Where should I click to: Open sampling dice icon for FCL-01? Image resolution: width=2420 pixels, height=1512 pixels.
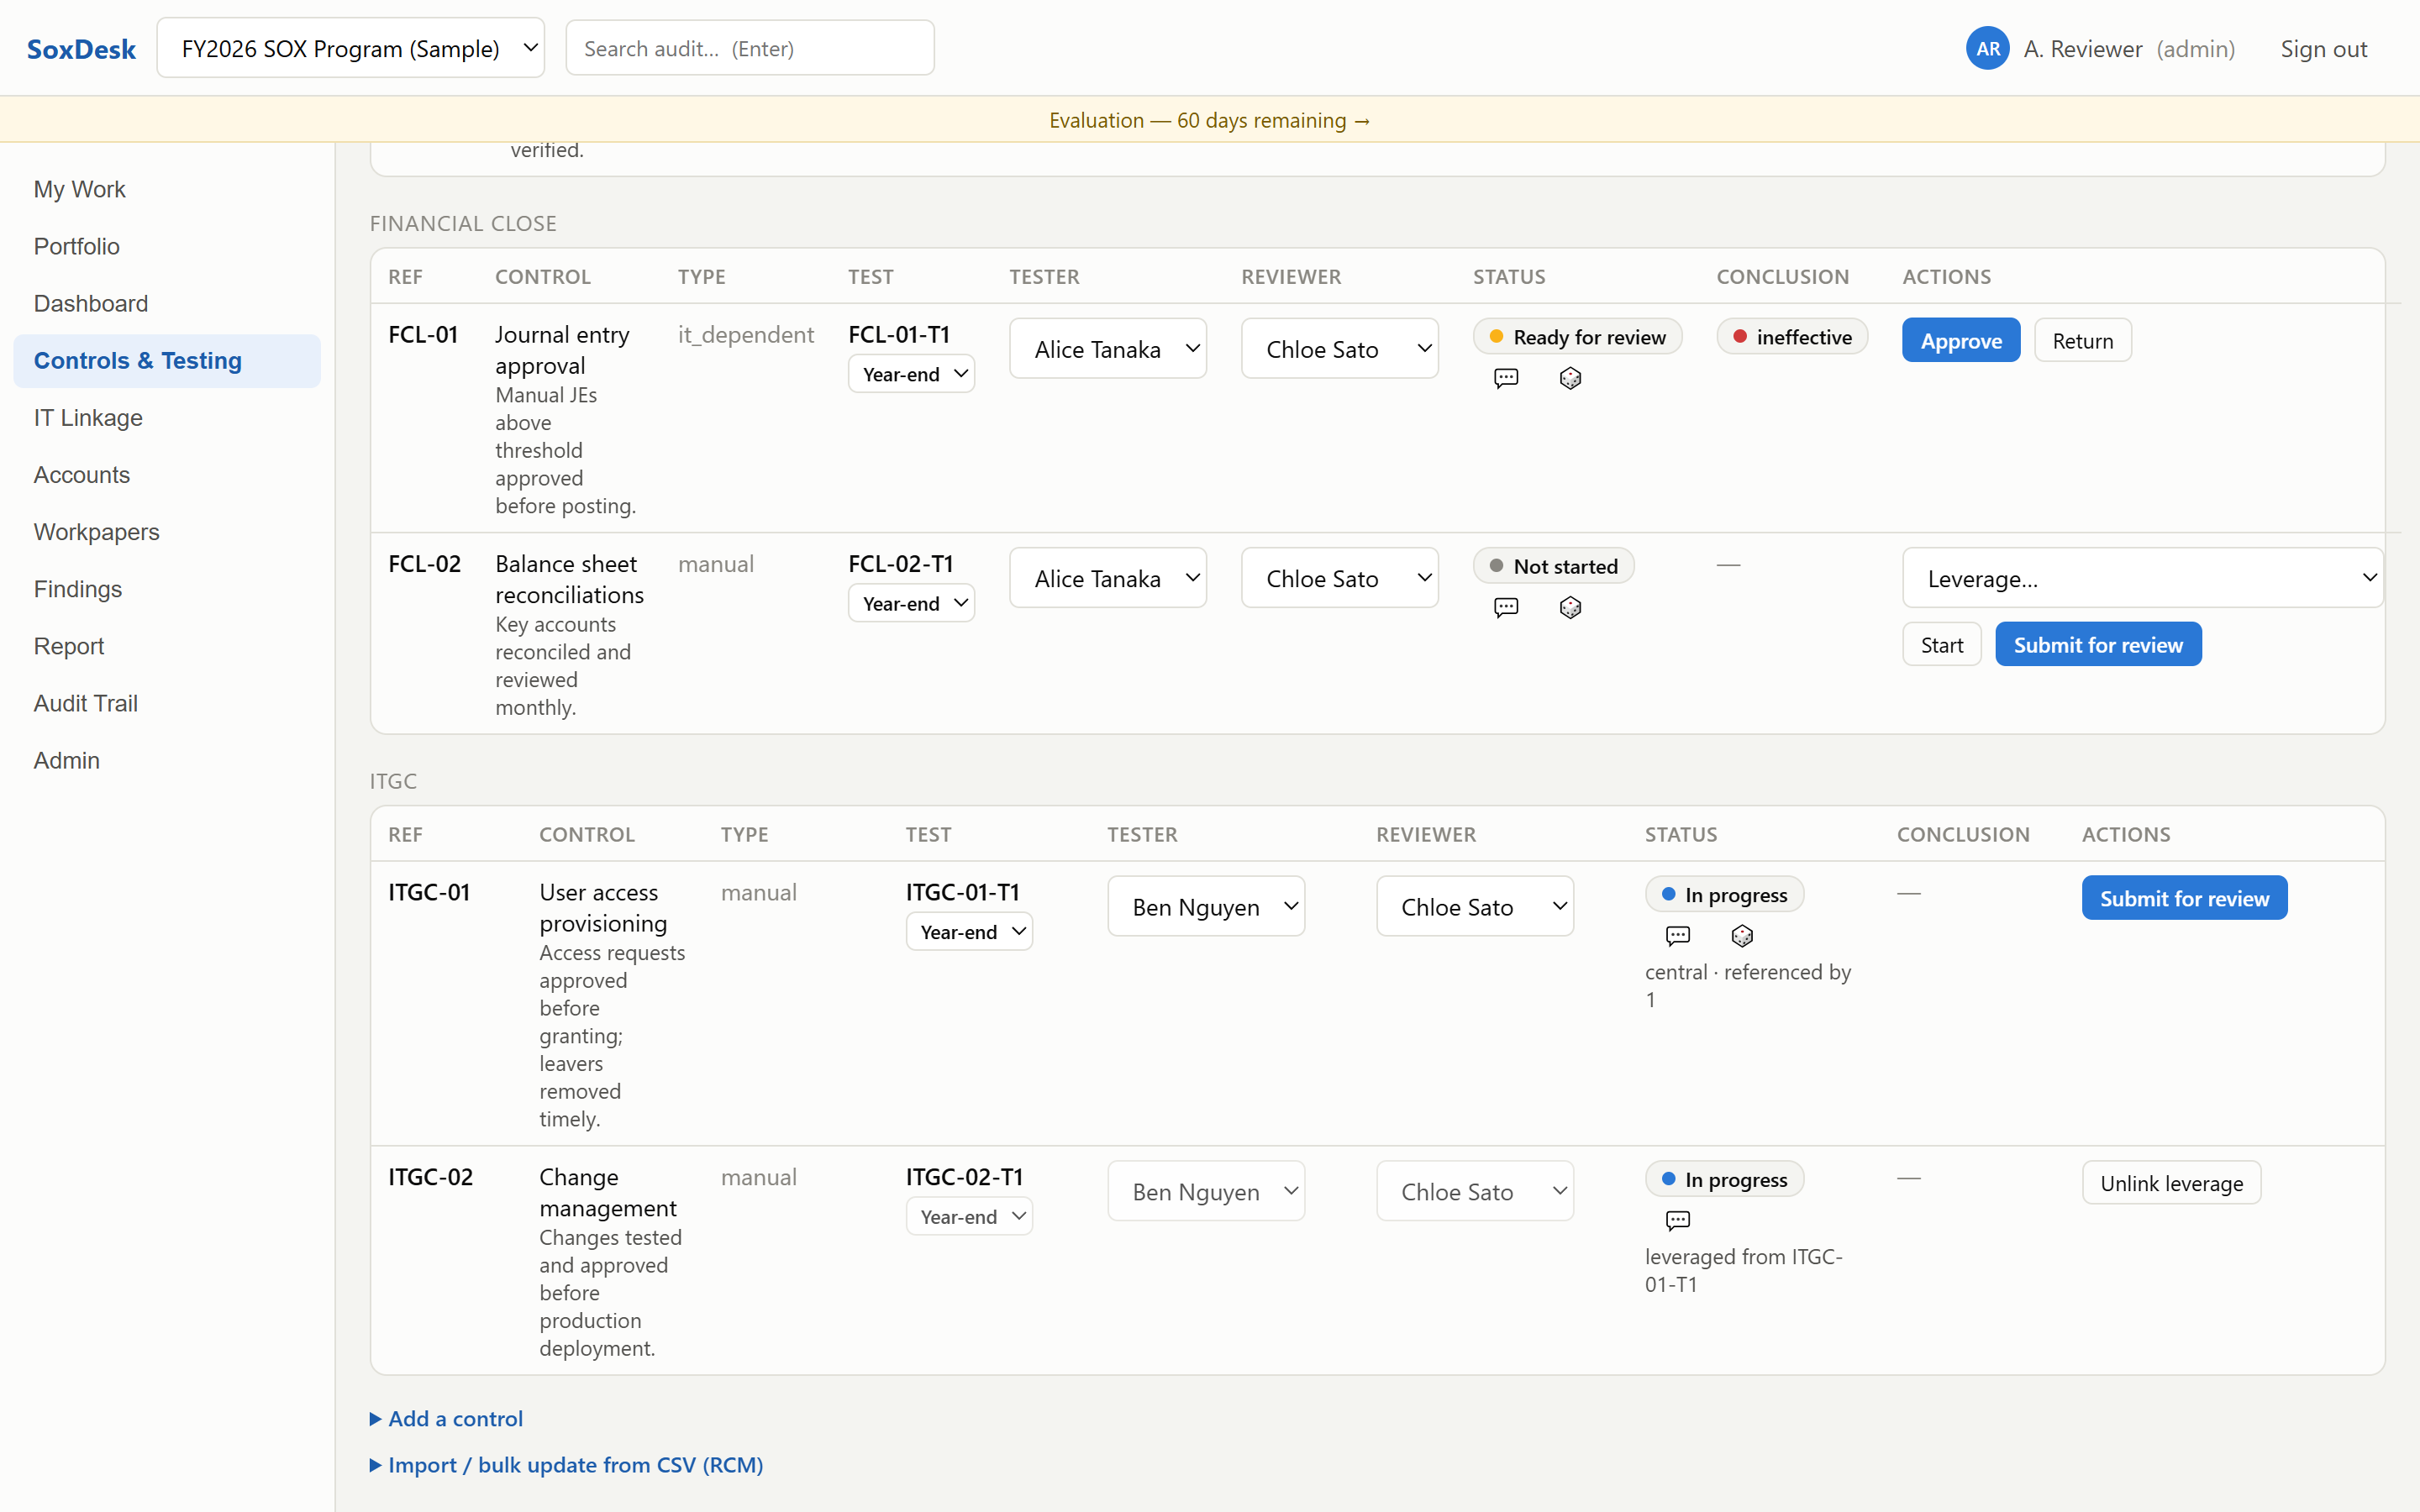pos(1570,378)
